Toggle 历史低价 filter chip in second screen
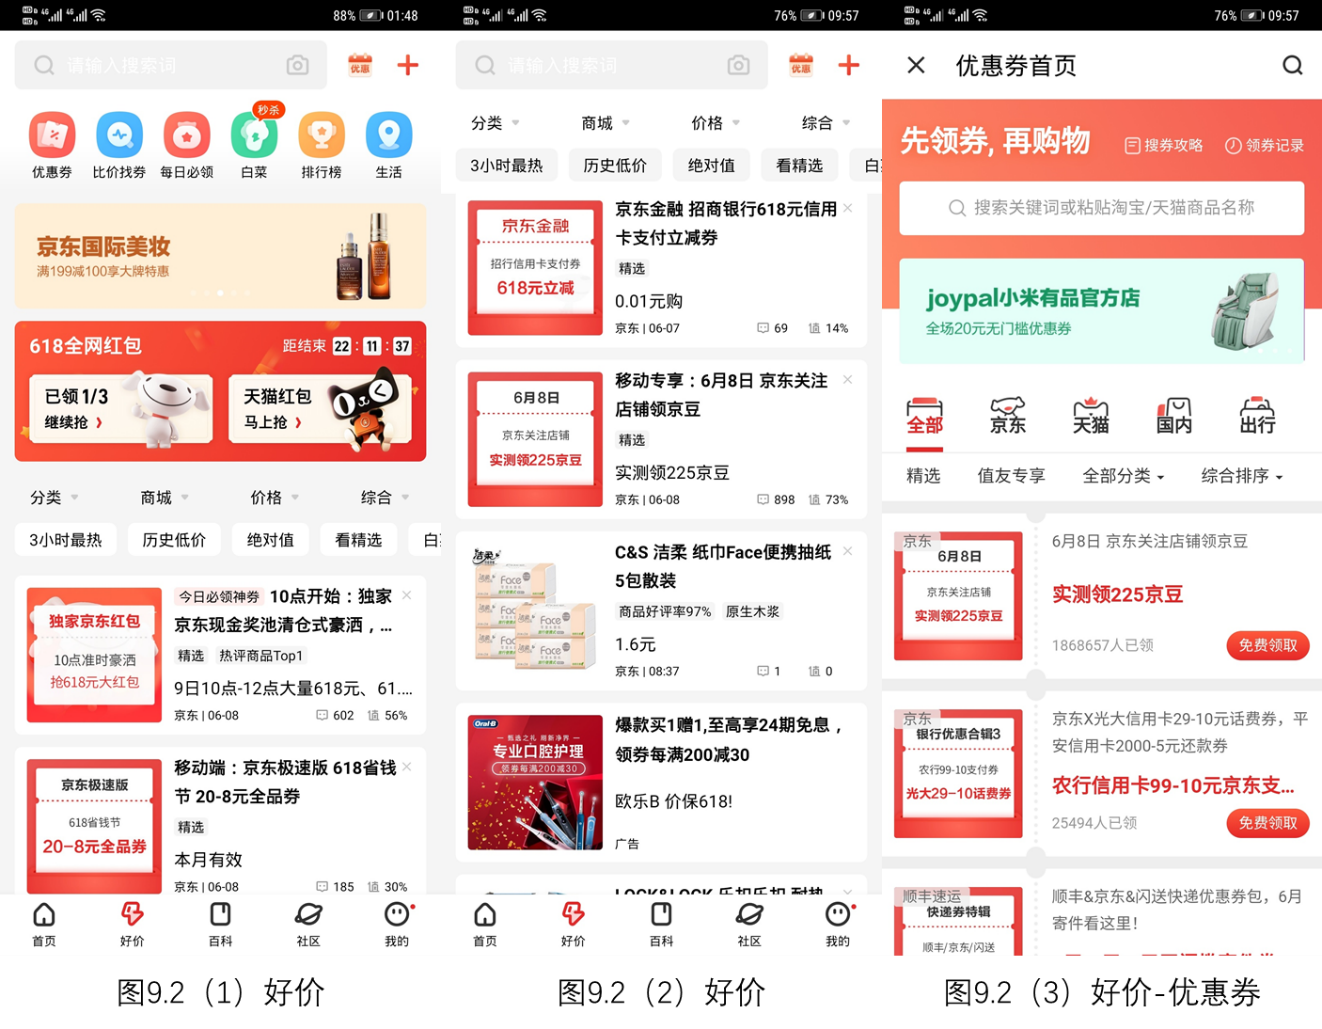Image resolution: width=1322 pixels, height=1029 pixels. pyautogui.click(x=615, y=165)
